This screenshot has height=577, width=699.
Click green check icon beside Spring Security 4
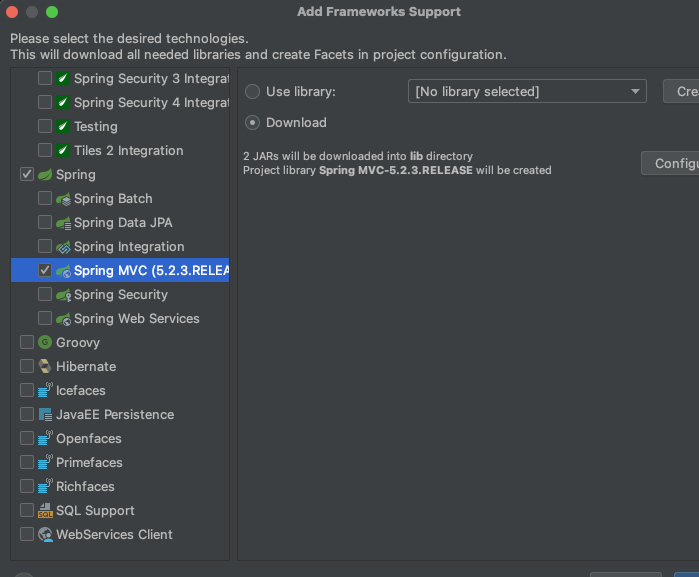point(63,103)
